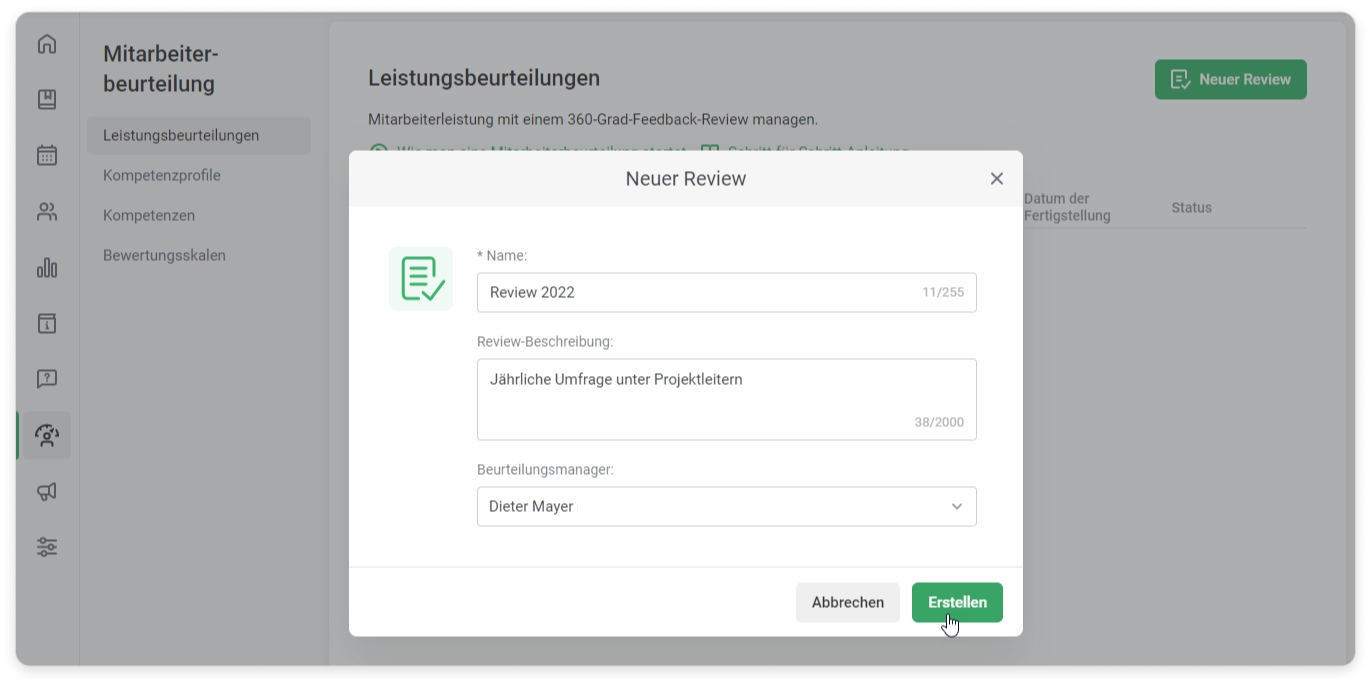Open the sliders settings icon in sidebar
The height and width of the screenshot is (686, 1371).
click(x=47, y=547)
